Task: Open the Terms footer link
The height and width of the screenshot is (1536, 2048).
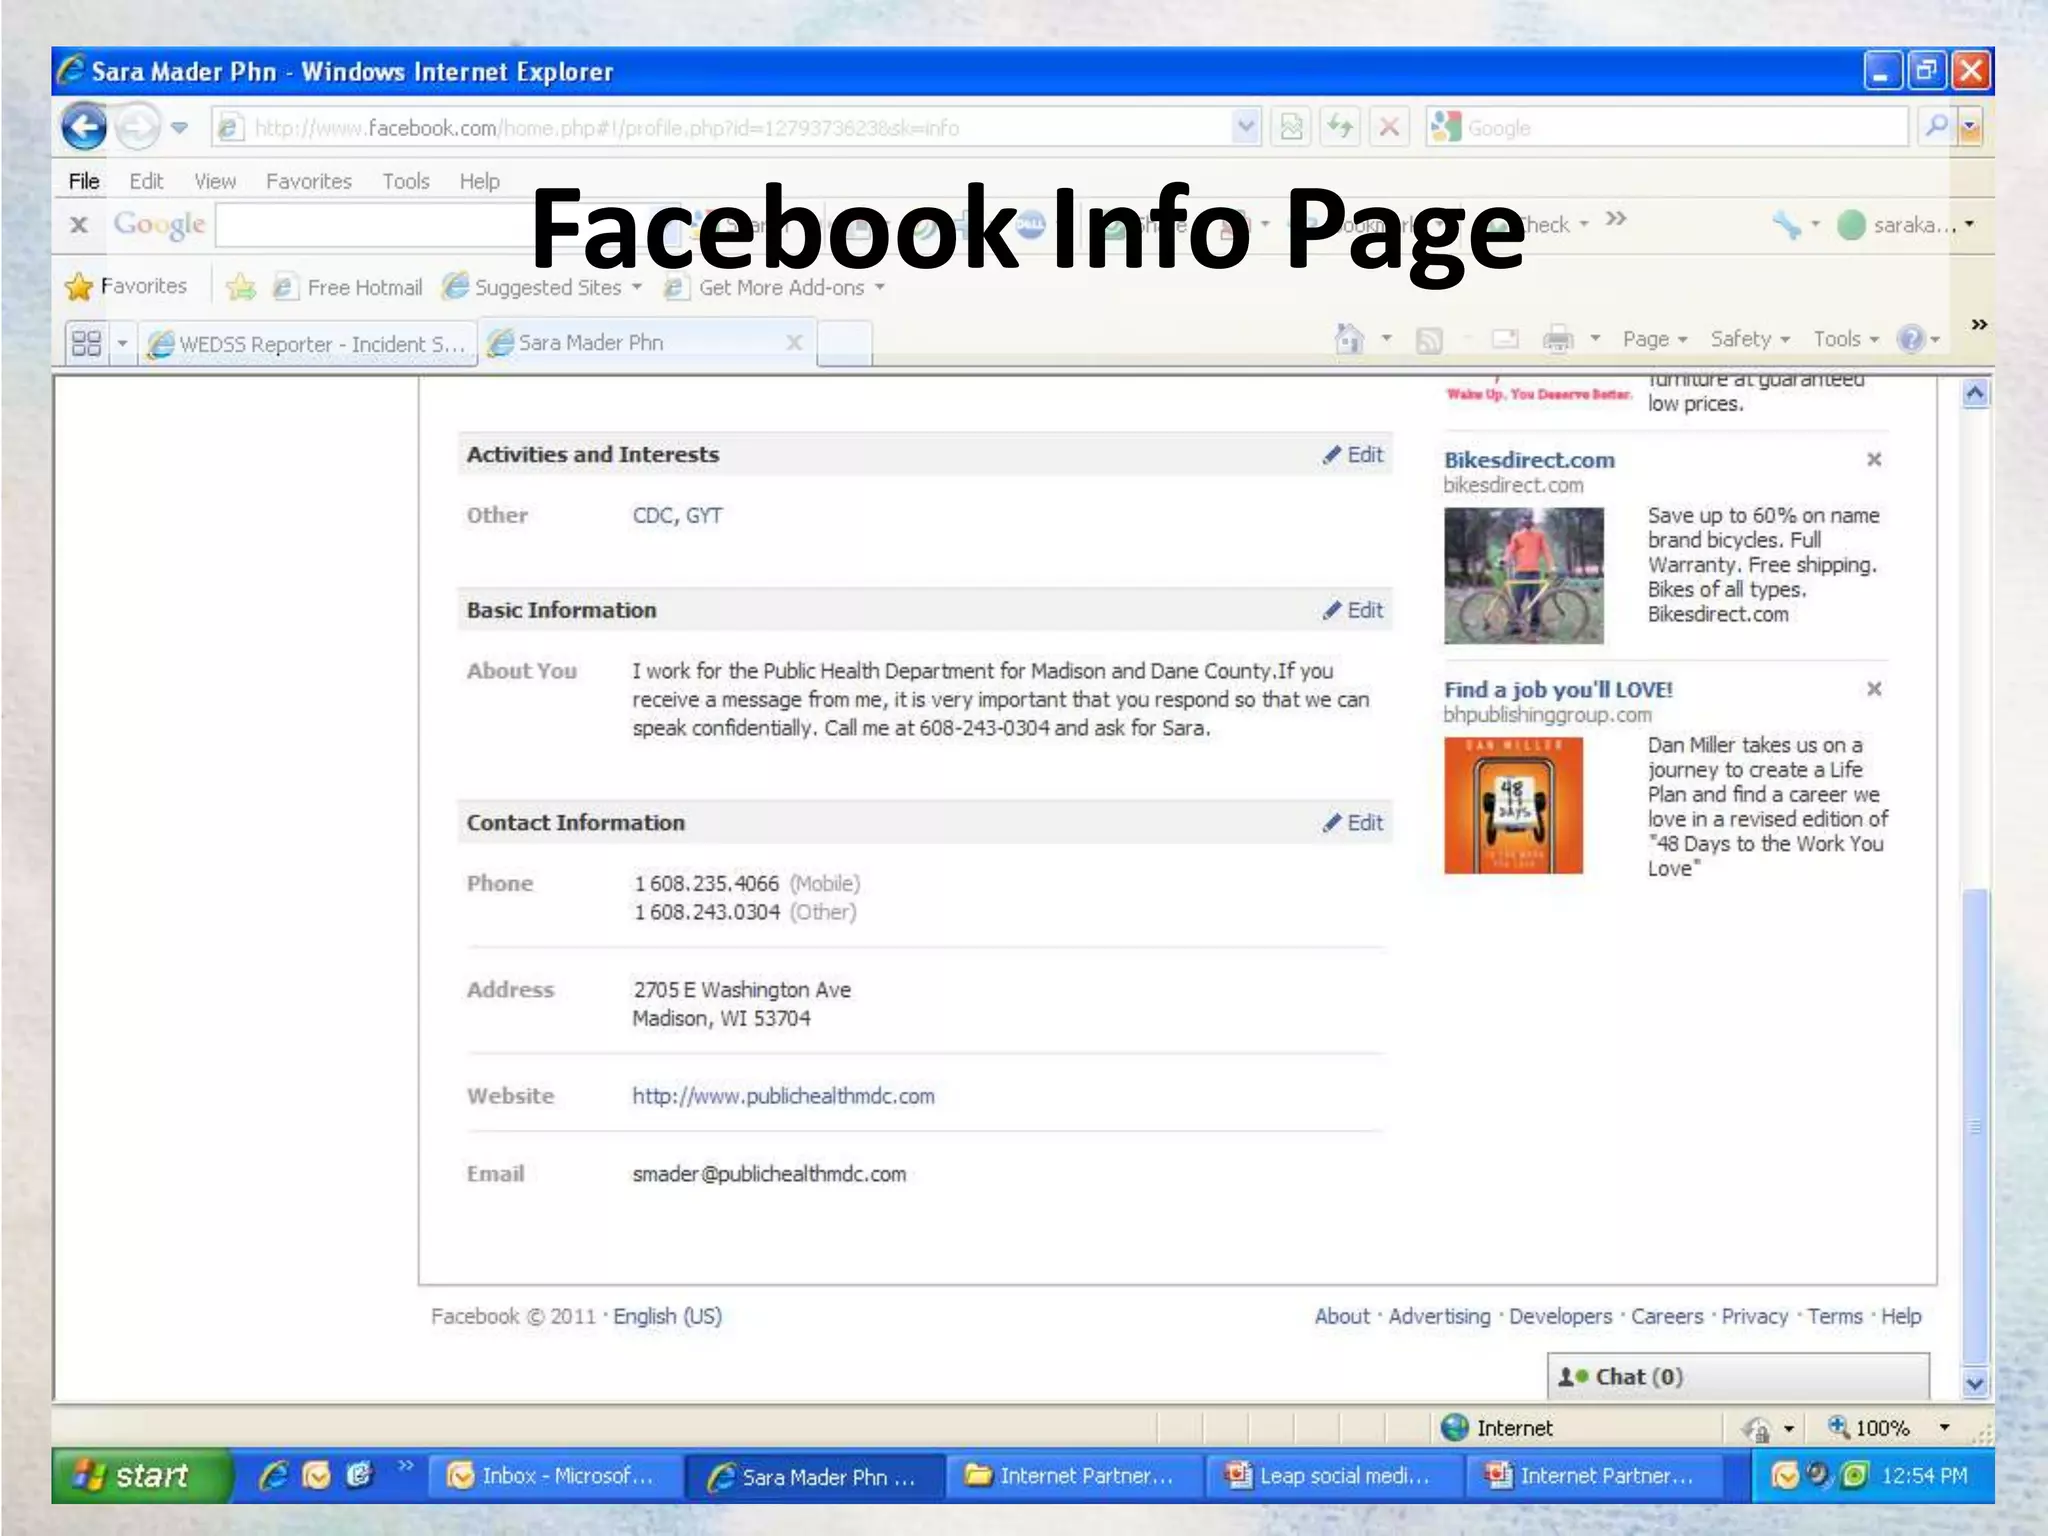Action: point(1835,1316)
